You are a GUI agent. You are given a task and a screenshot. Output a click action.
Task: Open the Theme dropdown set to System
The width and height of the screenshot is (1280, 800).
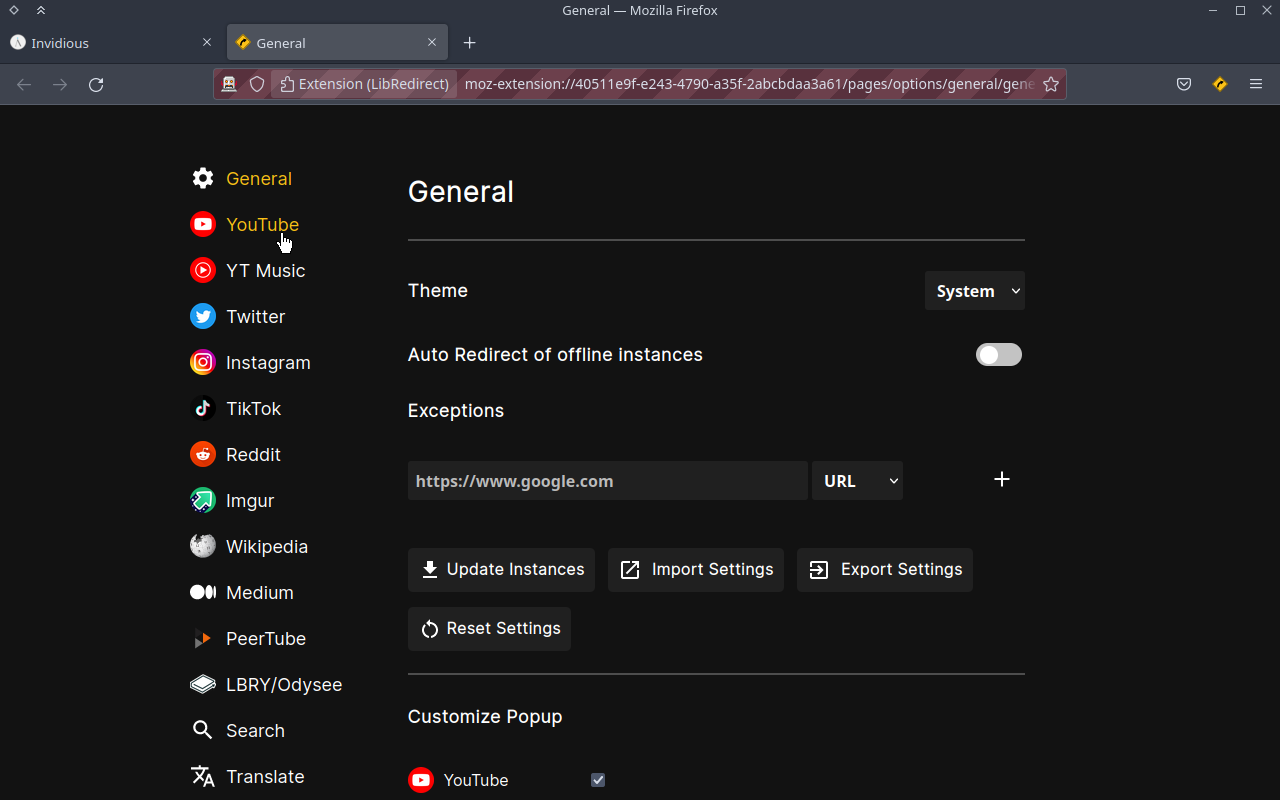tap(975, 291)
